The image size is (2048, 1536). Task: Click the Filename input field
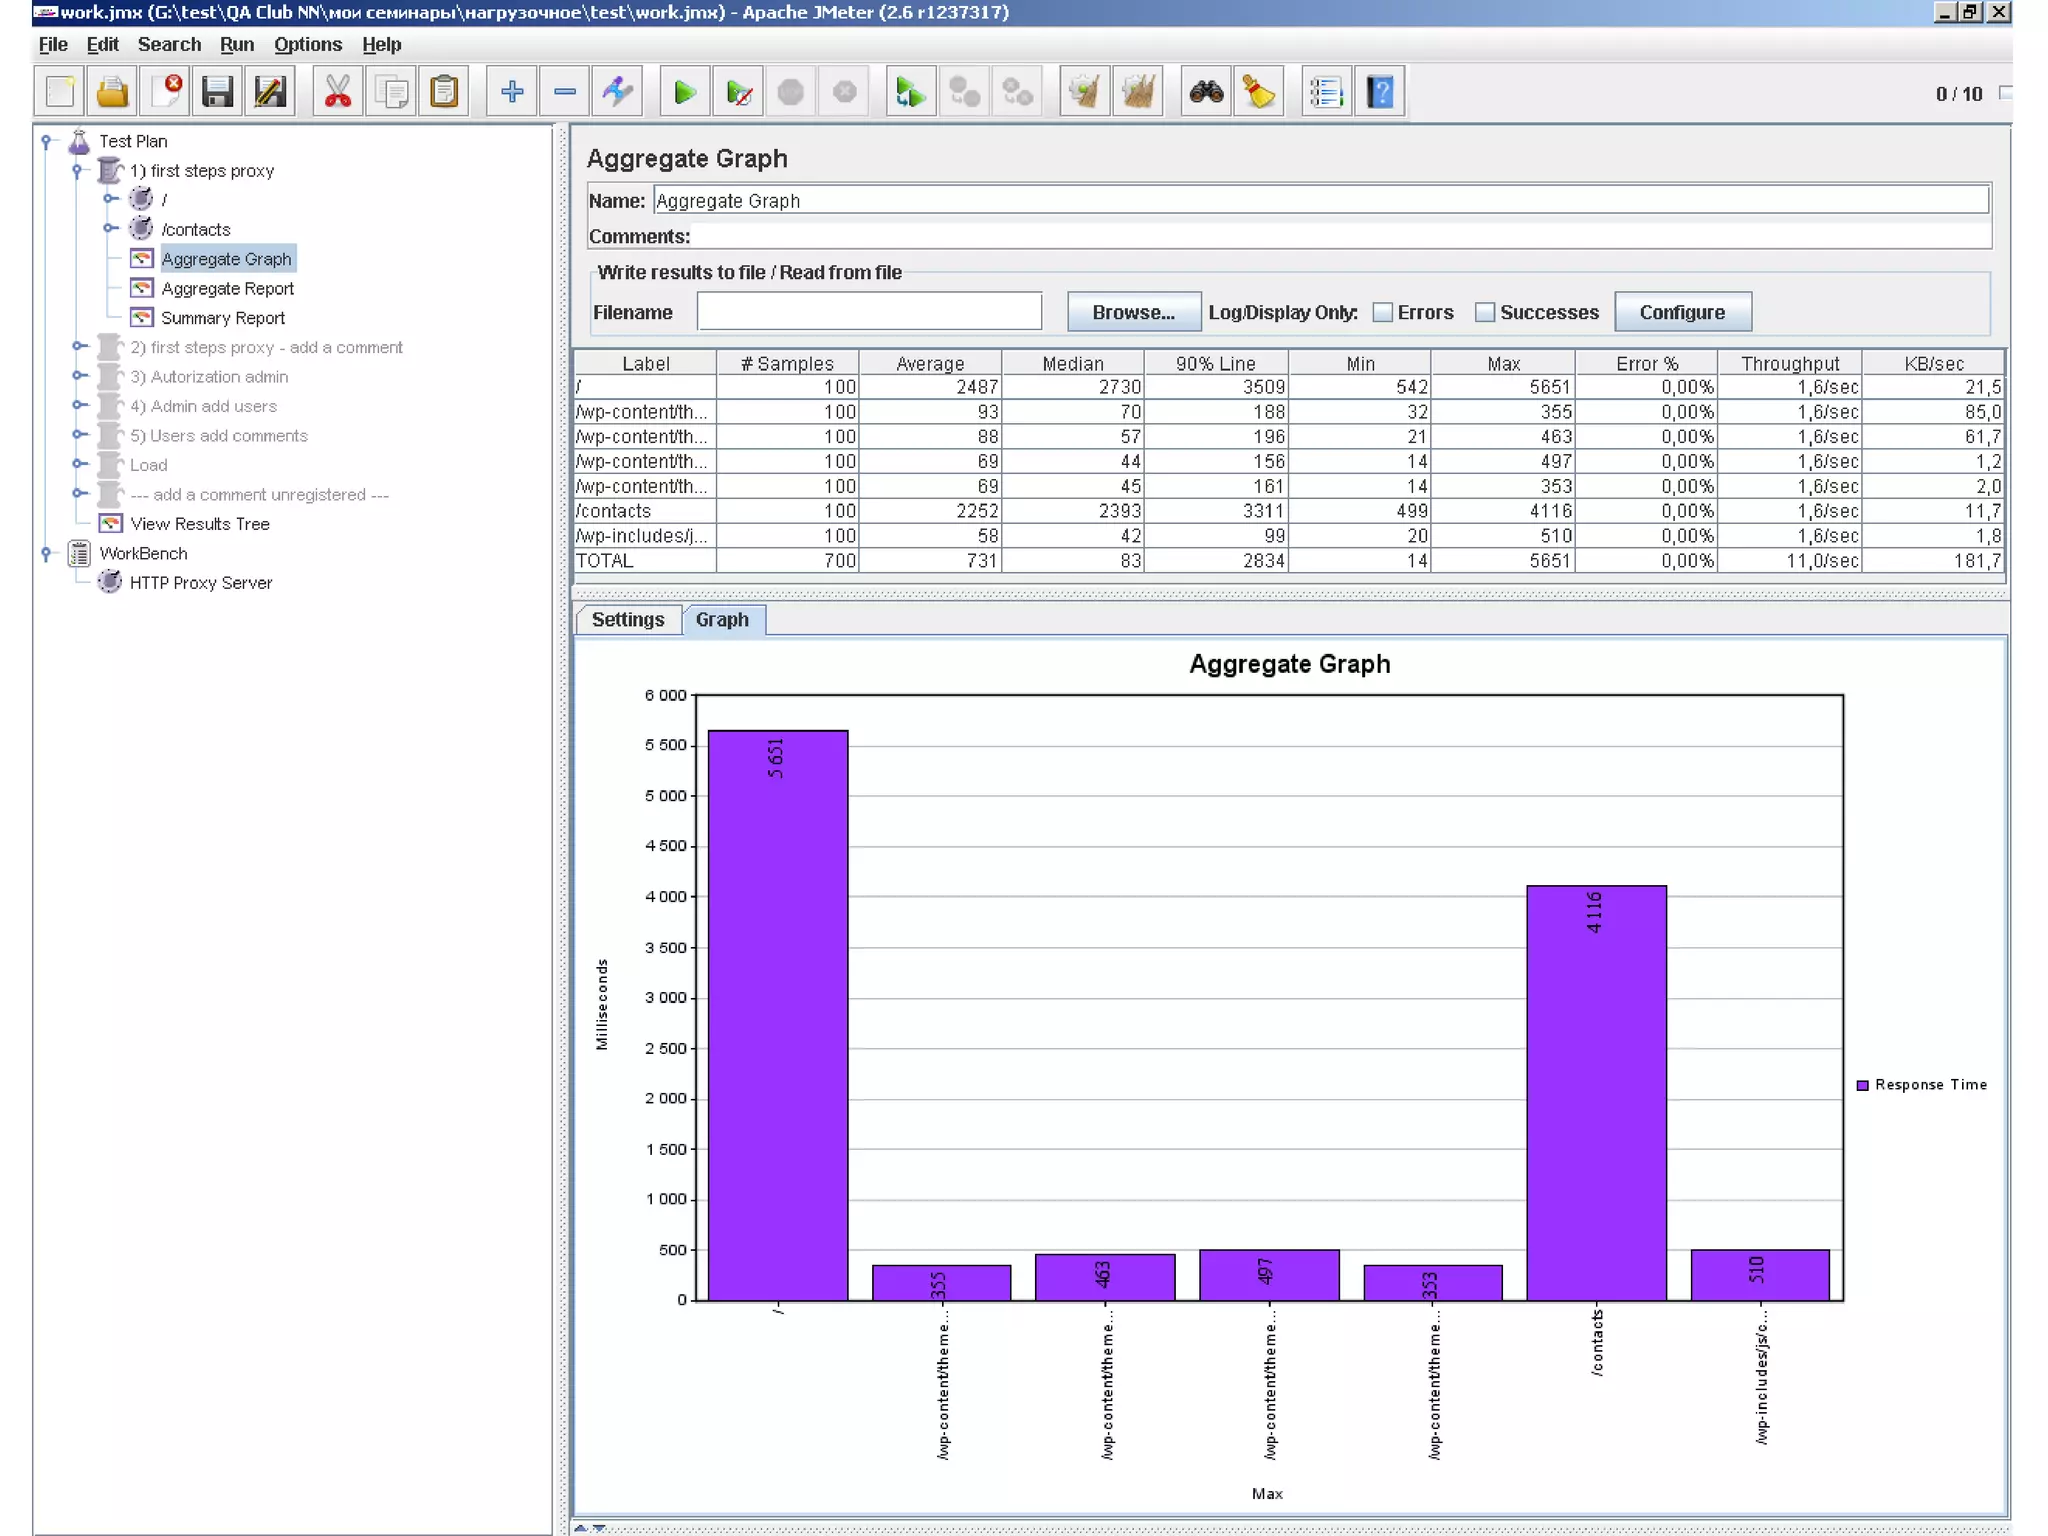[x=869, y=312]
